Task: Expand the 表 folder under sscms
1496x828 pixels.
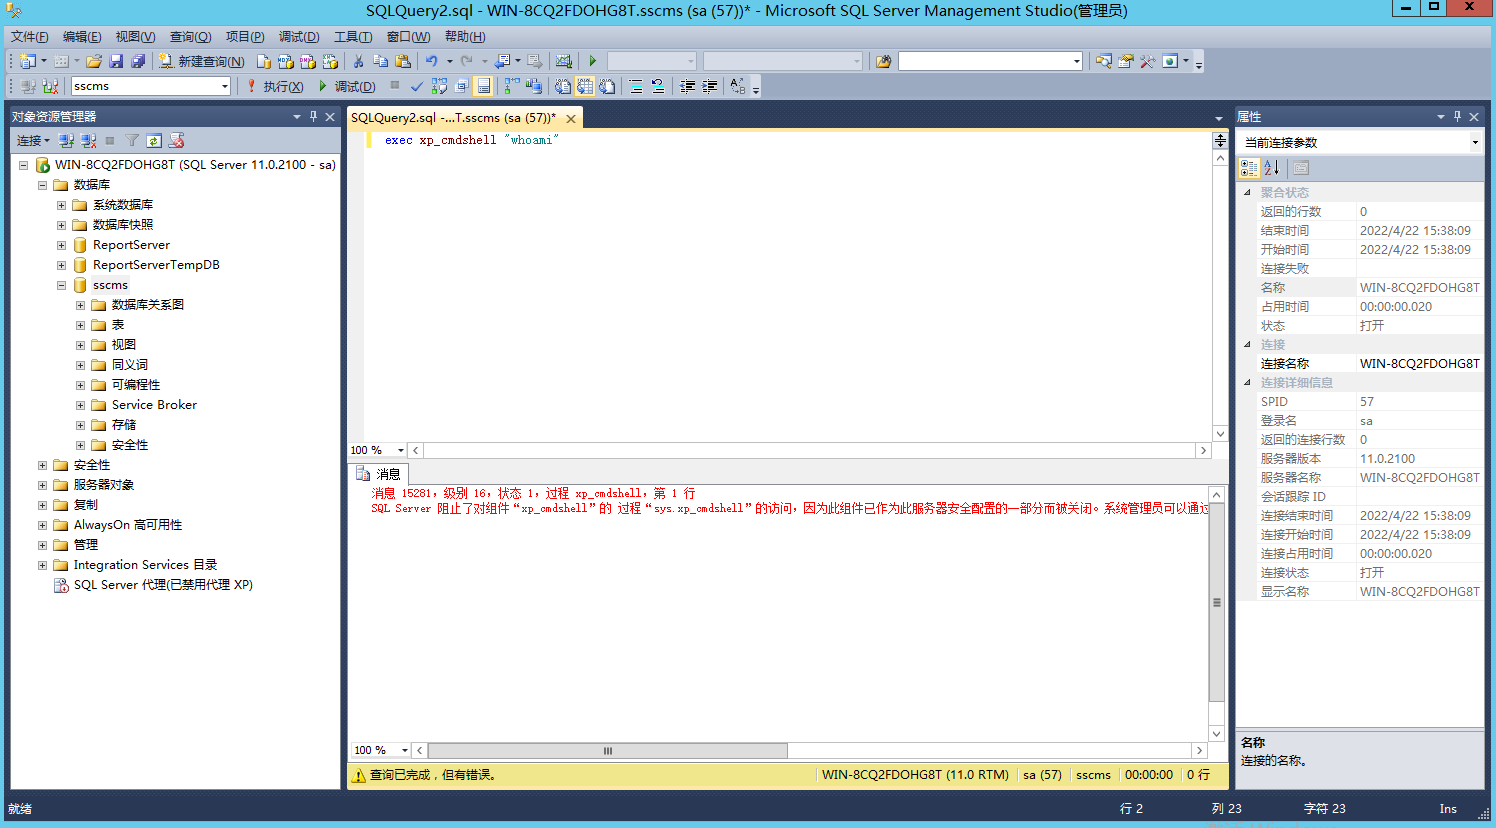Action: pyautogui.click(x=80, y=325)
